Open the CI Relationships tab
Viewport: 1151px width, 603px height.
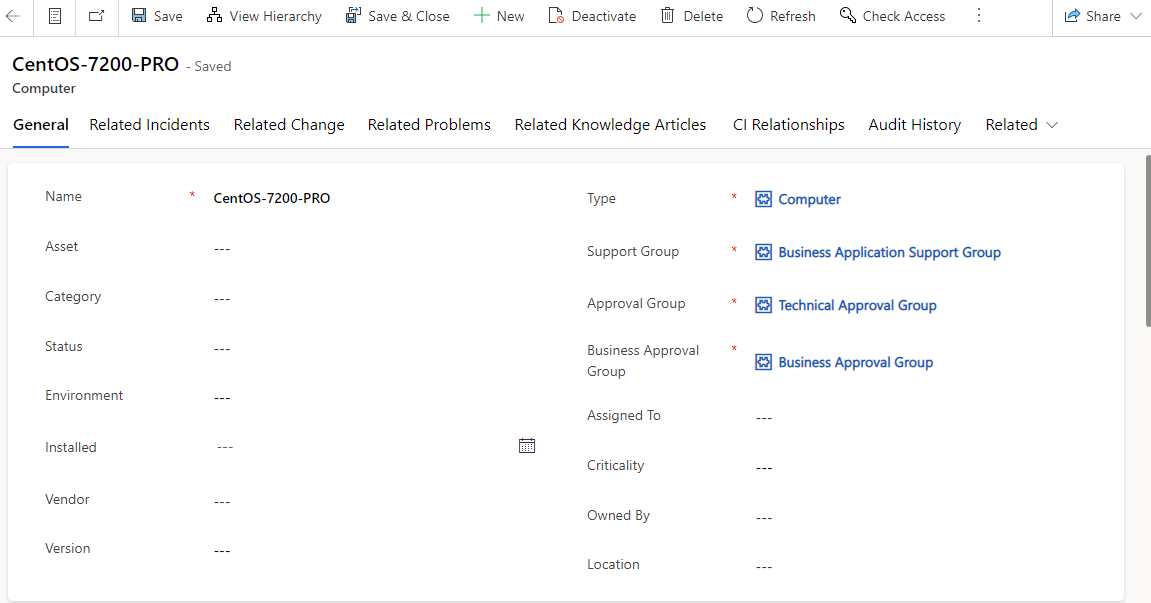coord(788,125)
